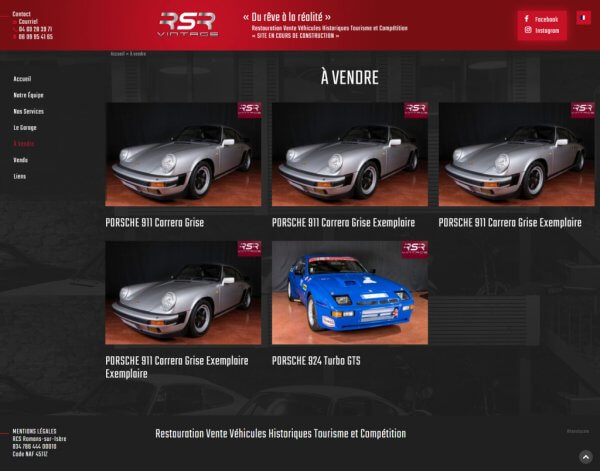Click phone number 06 09 95 41 65

(x=36, y=37)
